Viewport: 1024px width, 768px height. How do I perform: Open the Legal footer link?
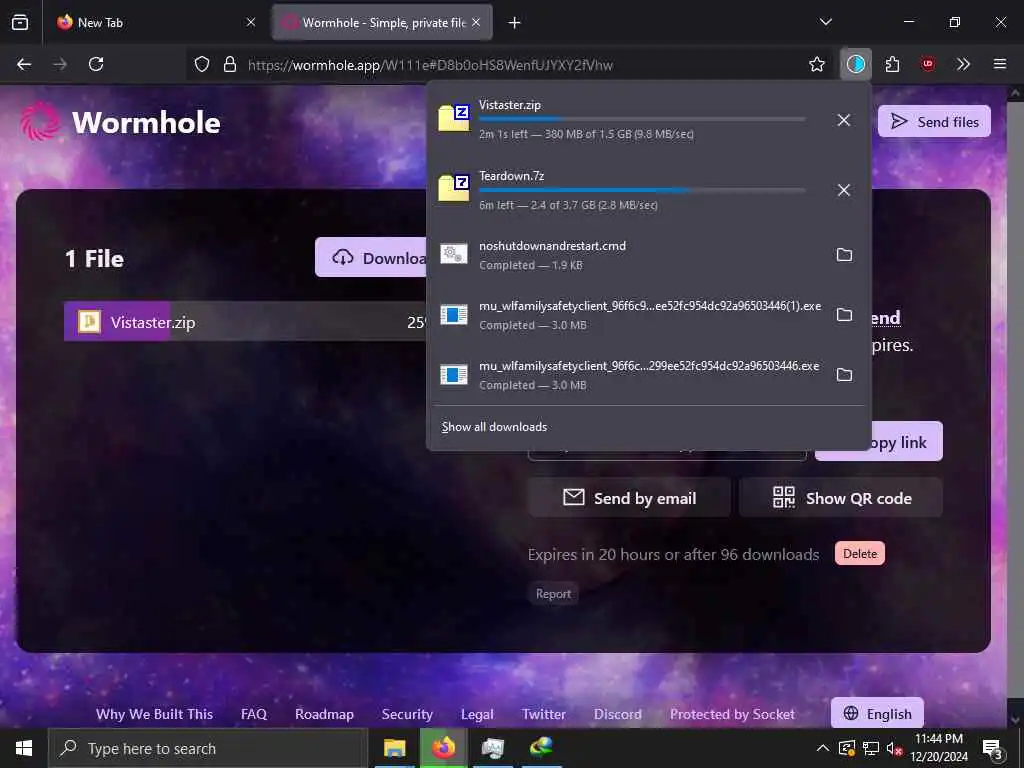coord(477,714)
